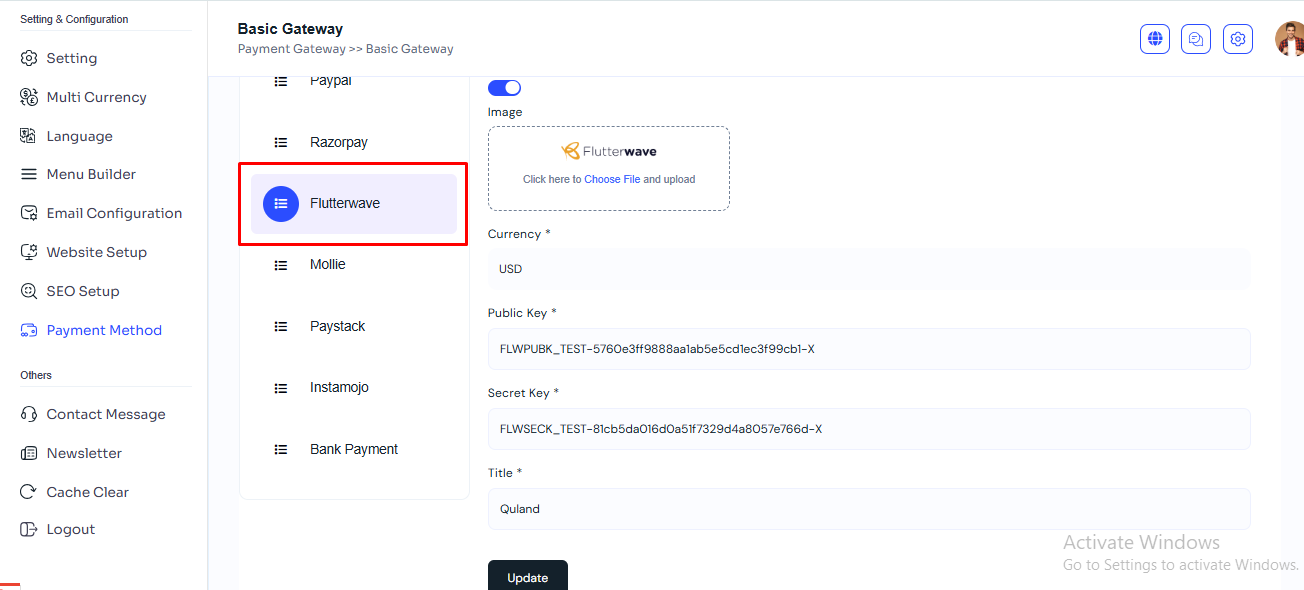1304x590 pixels.
Task: Click the globe icon in the header
Action: click(1155, 39)
